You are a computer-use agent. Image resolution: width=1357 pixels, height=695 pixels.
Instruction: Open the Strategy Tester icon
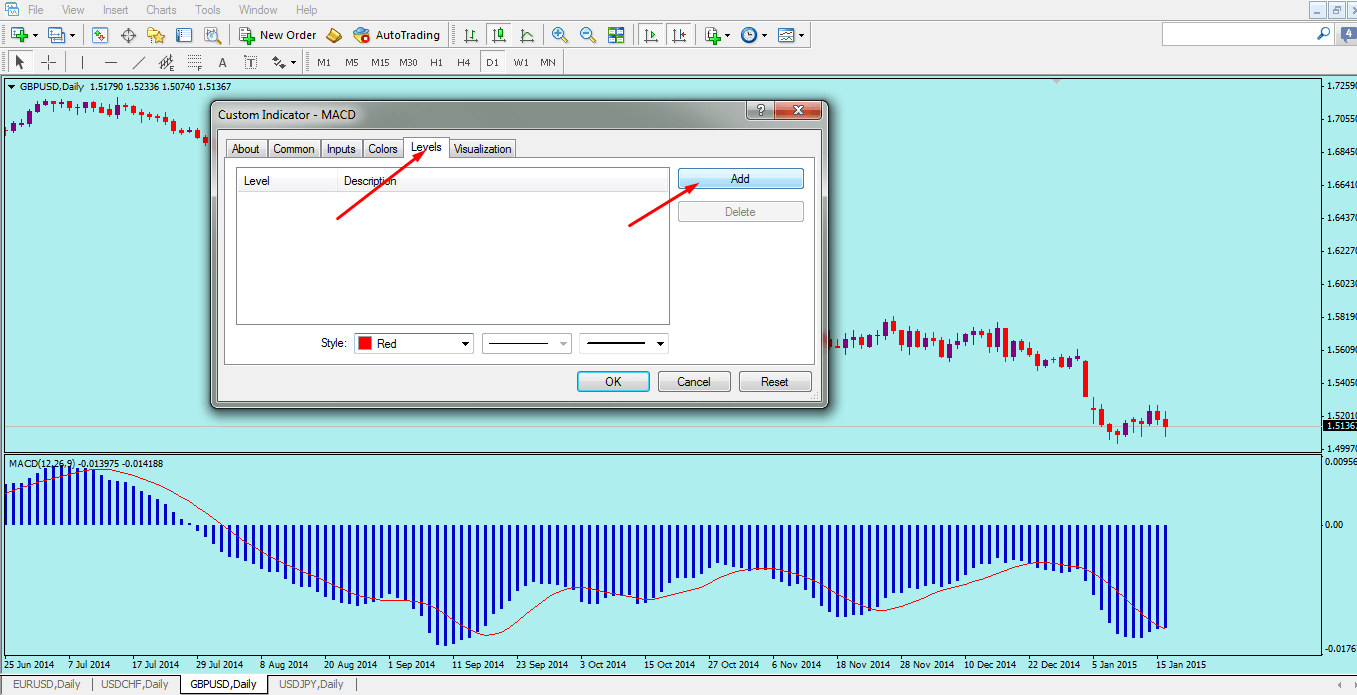(x=212, y=35)
